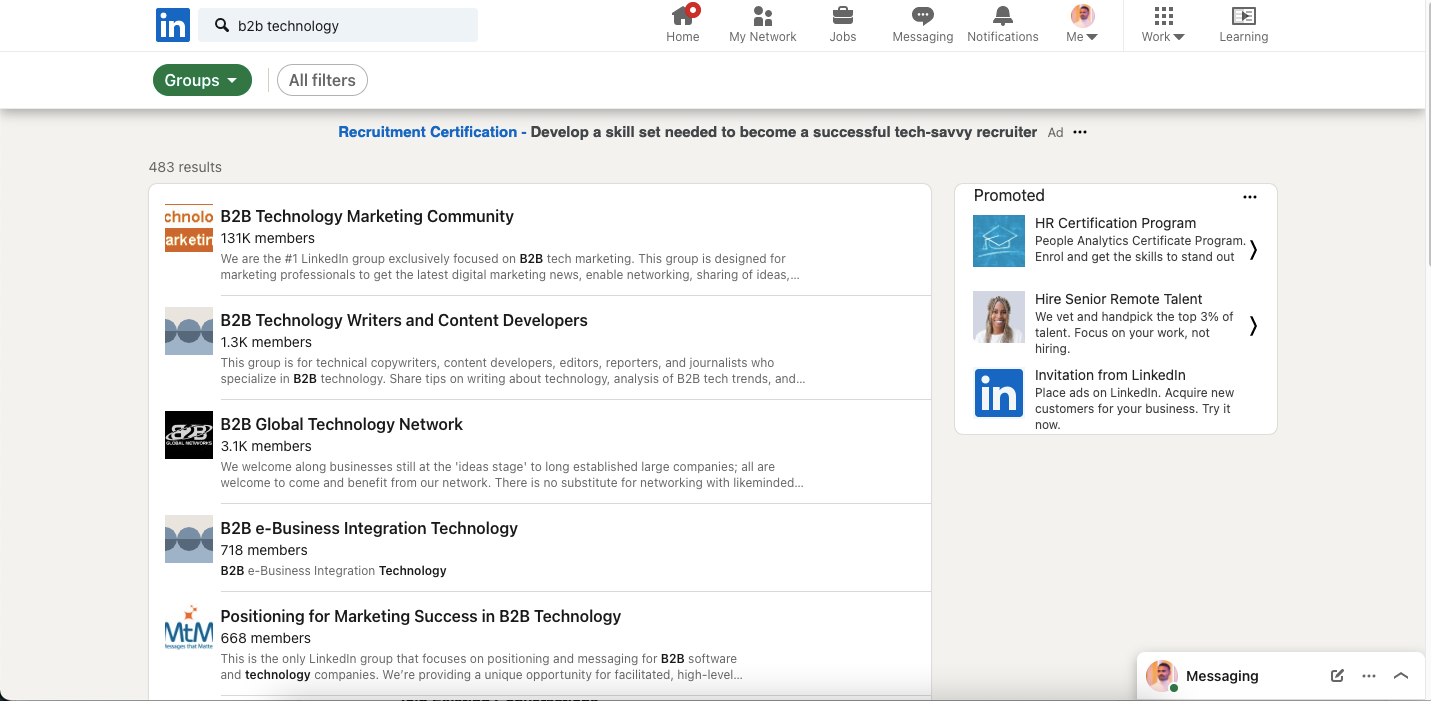Screen dimensions: 1431x701
Task: Open the Recruitment Certification ad link
Action: click(428, 131)
